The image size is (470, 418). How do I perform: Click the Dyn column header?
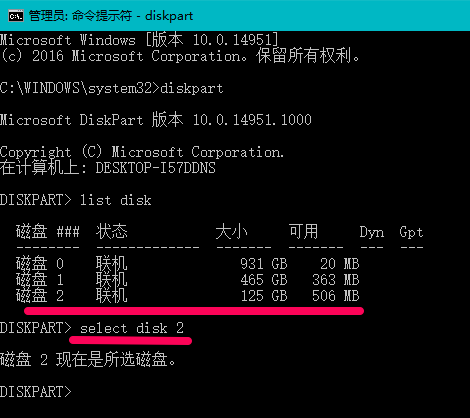pyautogui.click(x=372, y=232)
